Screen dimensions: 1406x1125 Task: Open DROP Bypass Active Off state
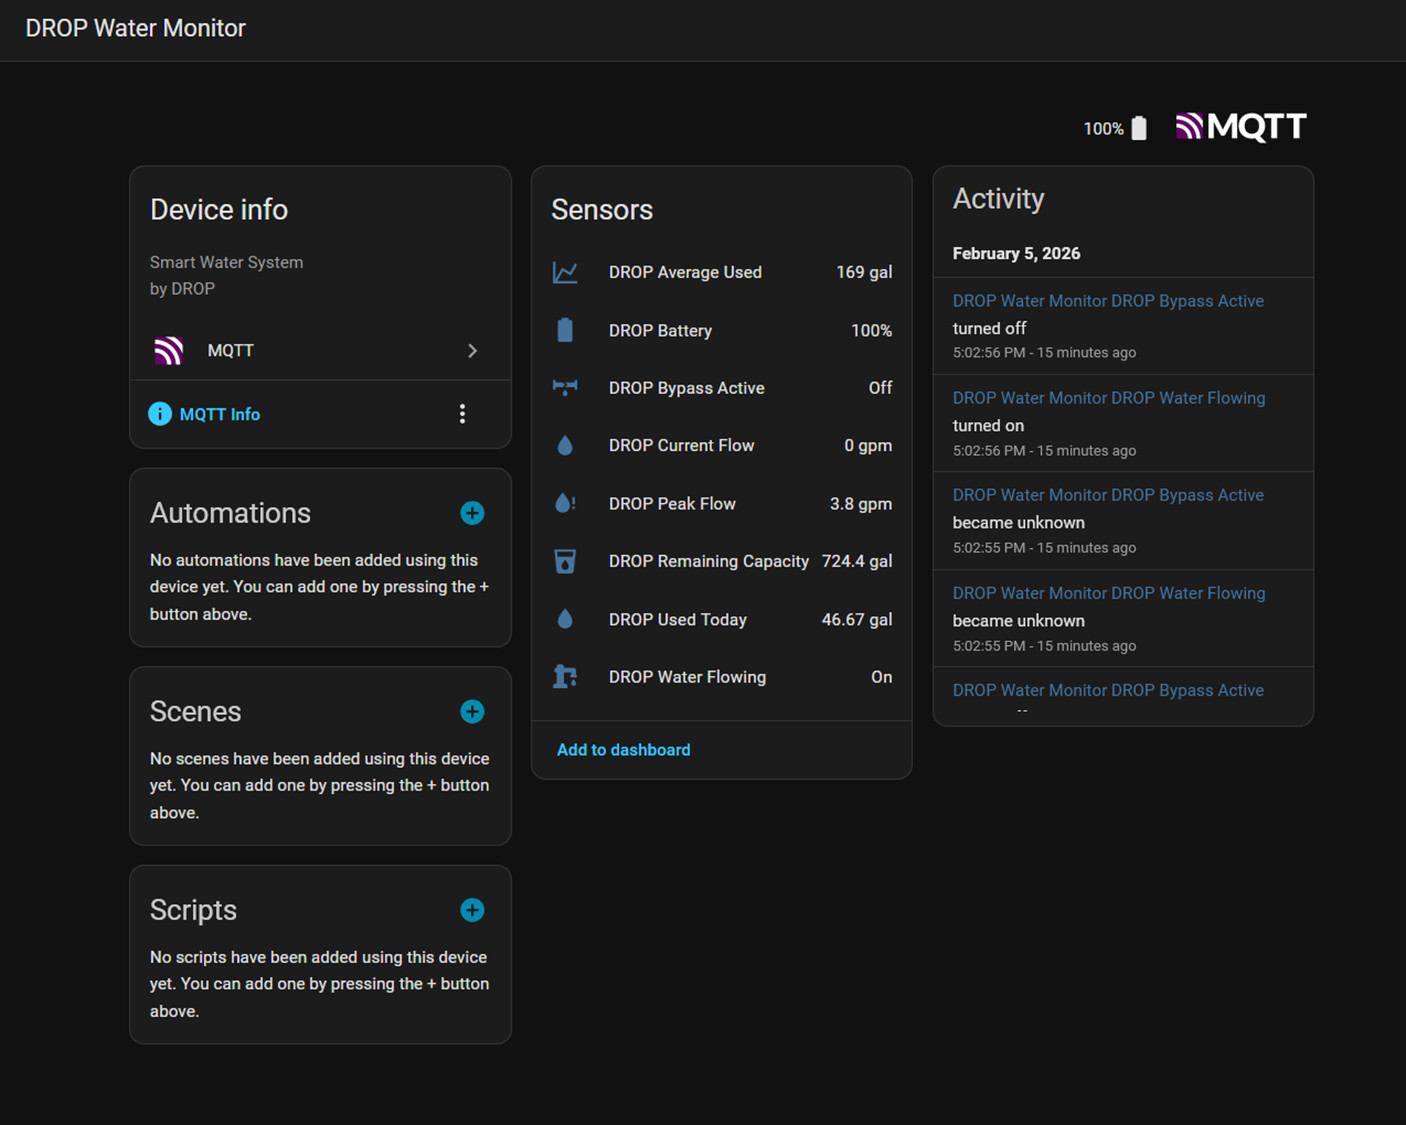(x=880, y=388)
